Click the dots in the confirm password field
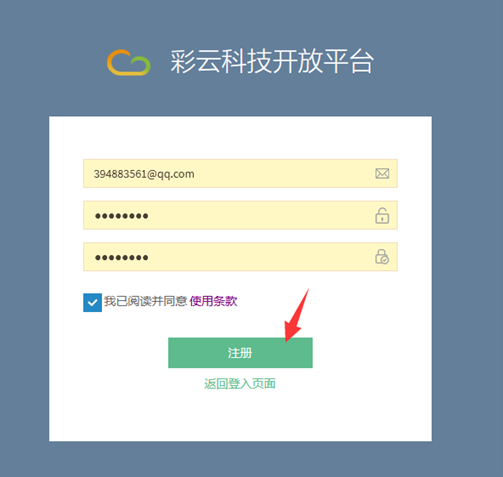 tap(122, 257)
